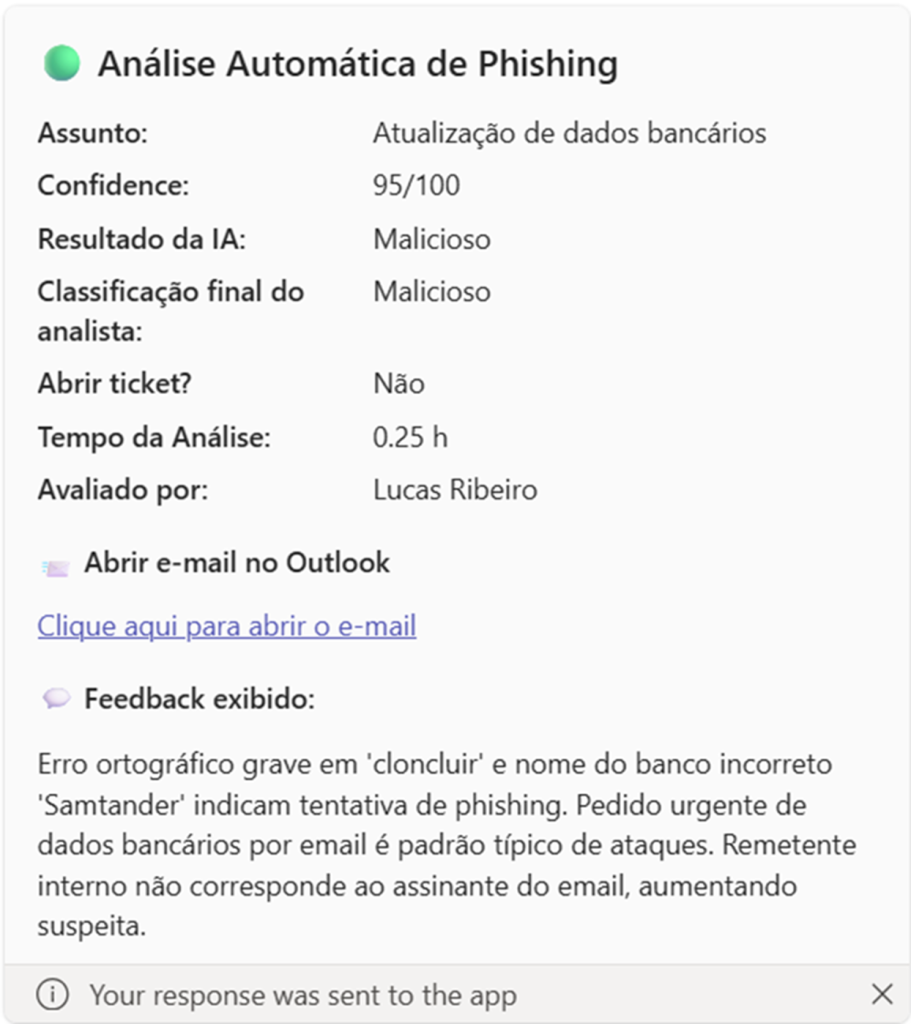Click the green status circle icon
The width and height of the screenshot is (911, 1024).
62,63
